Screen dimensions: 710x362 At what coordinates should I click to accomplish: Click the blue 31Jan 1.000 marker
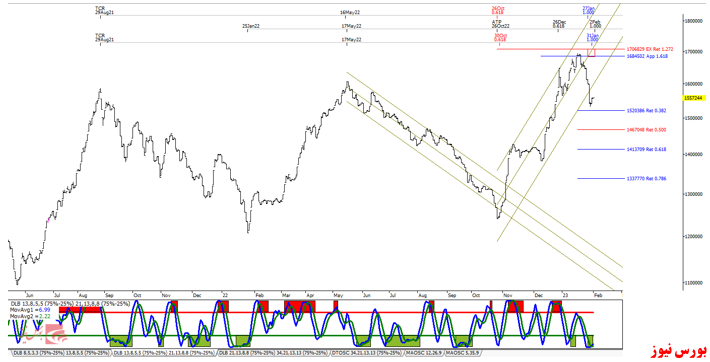click(592, 37)
